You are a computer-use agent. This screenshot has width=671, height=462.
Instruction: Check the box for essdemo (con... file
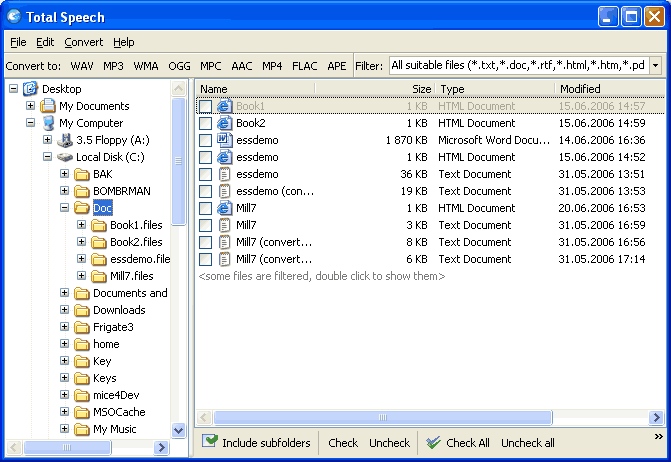pos(205,191)
